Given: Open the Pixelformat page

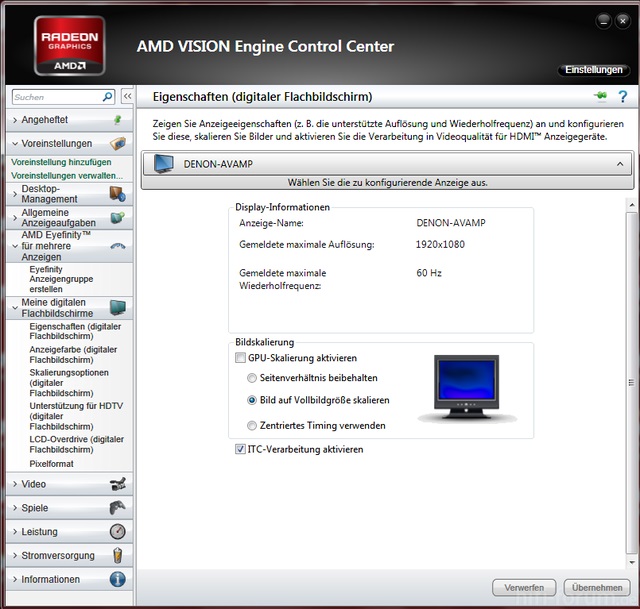Looking at the screenshot, I should tap(51, 464).
